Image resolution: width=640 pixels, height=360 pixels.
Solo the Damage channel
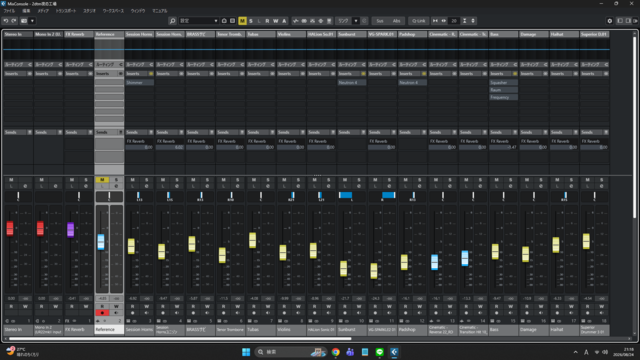tap(541, 180)
